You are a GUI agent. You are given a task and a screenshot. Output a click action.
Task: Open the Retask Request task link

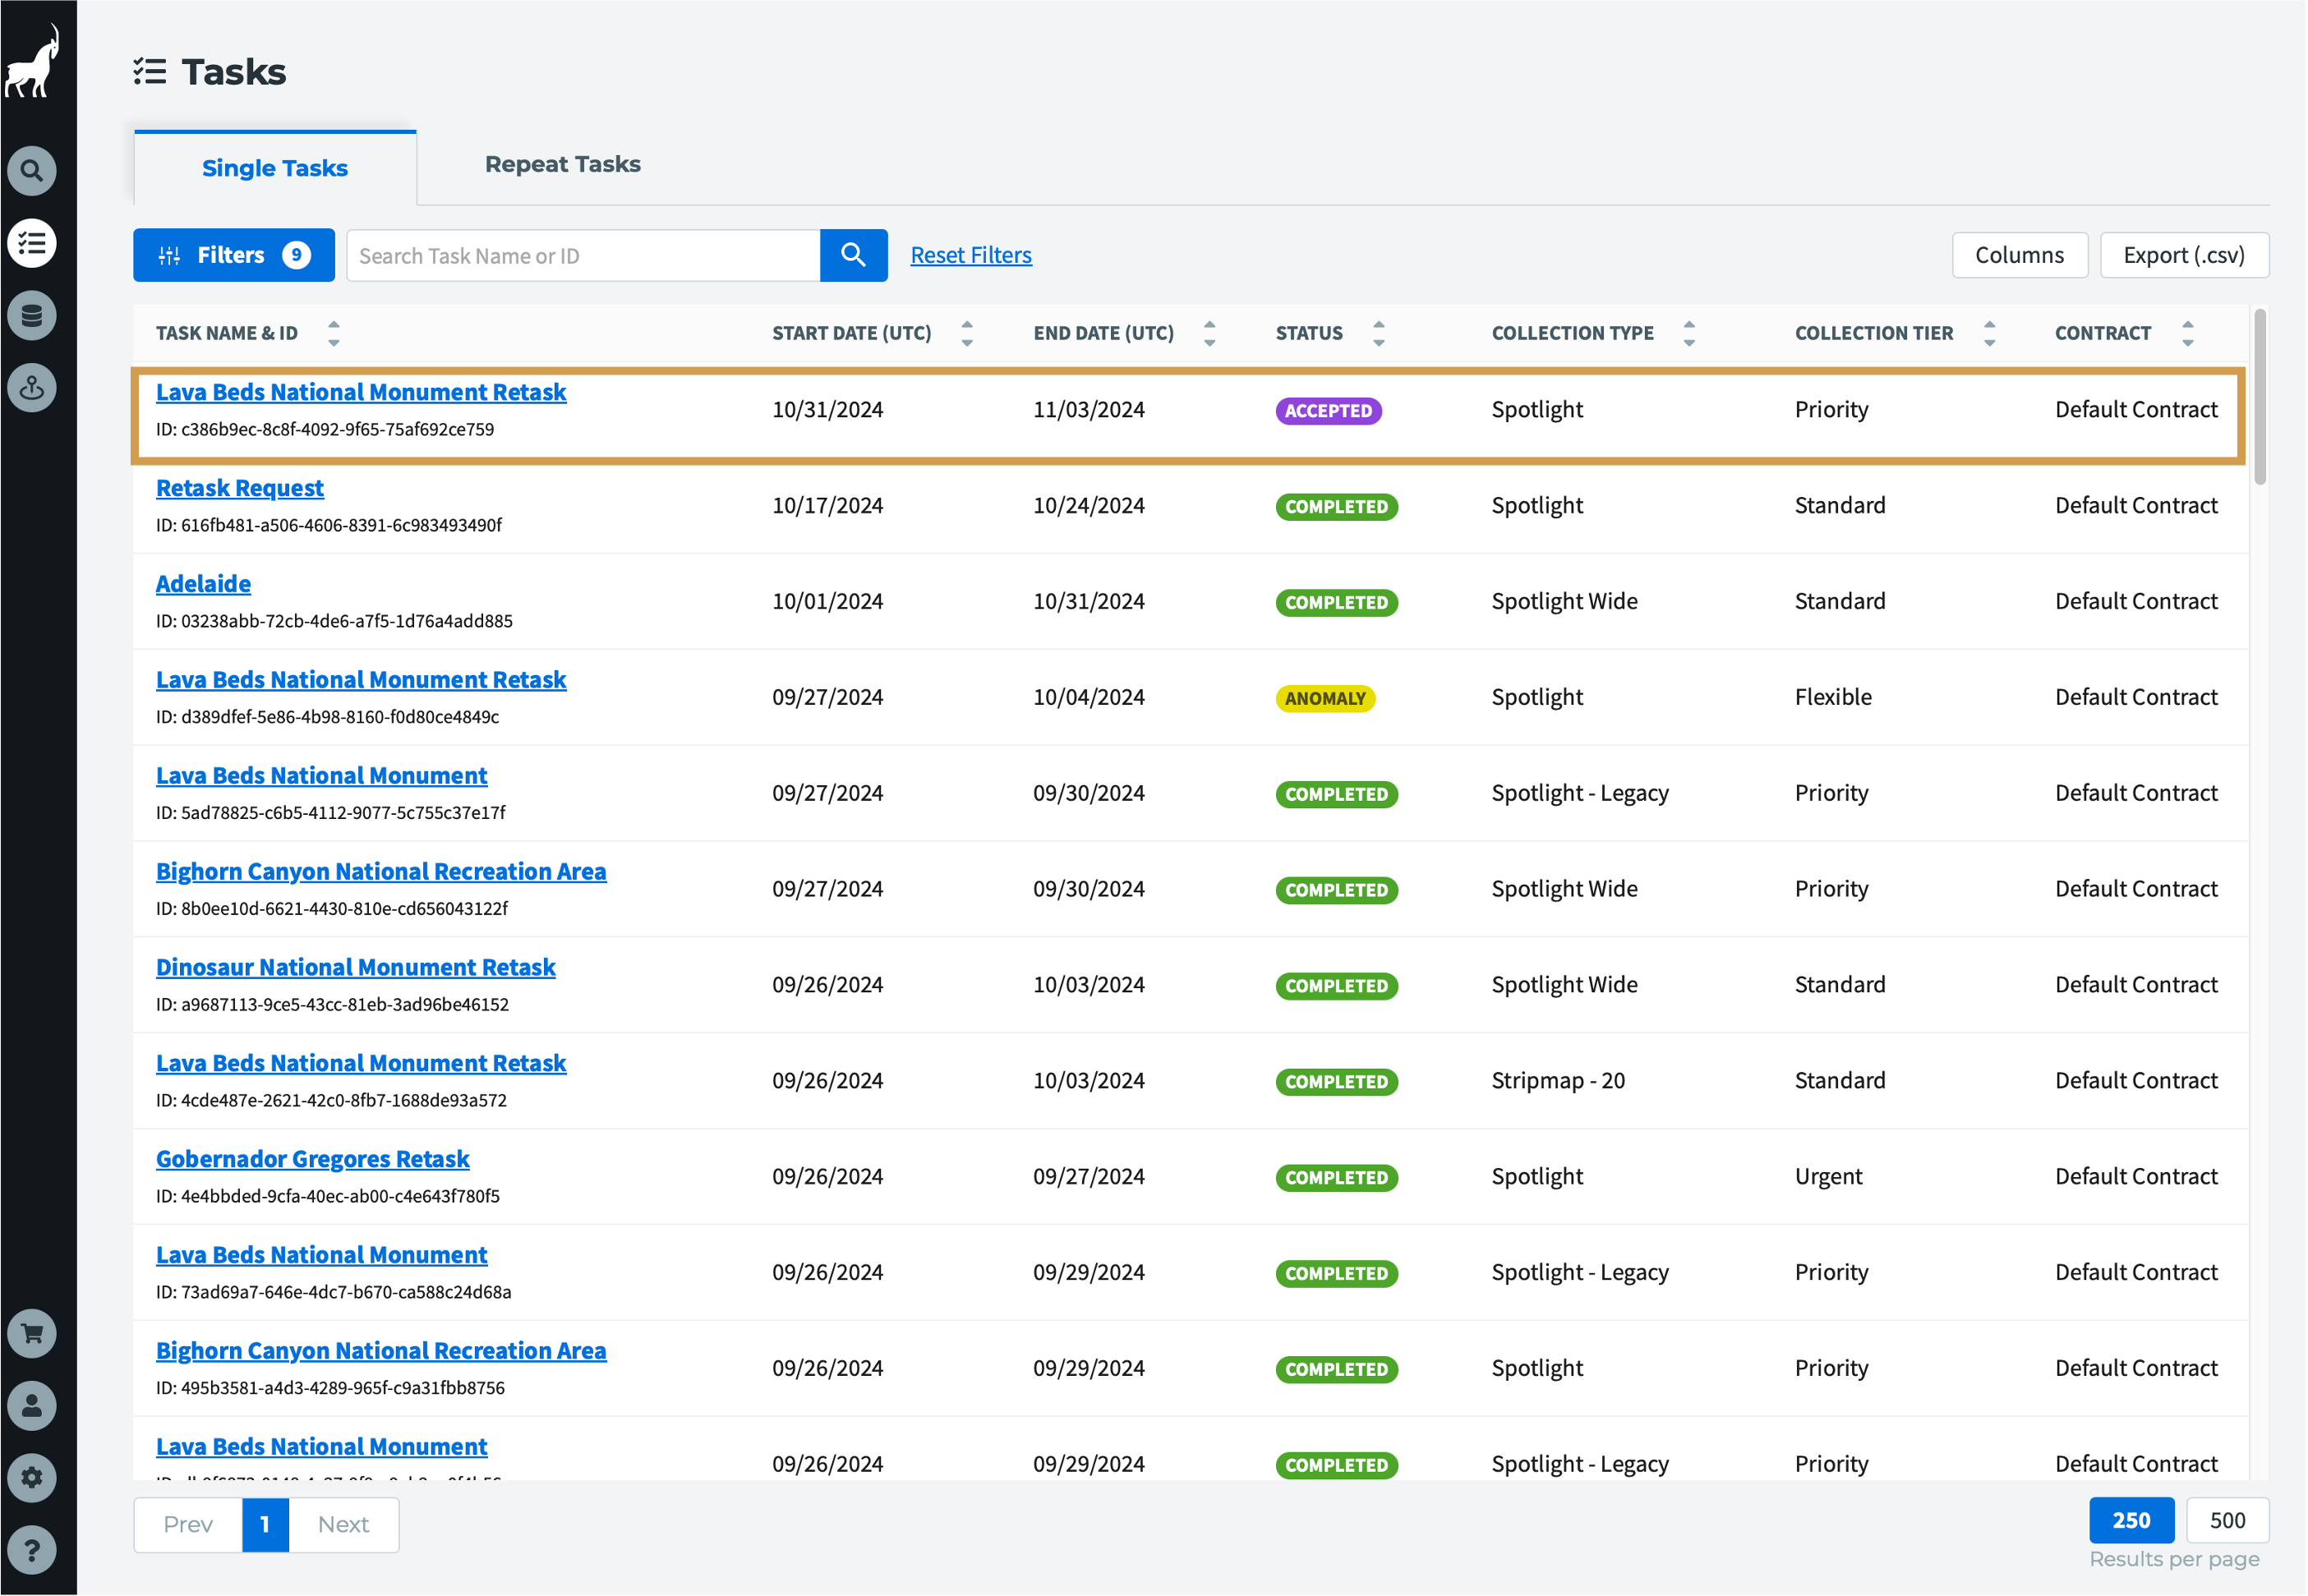(x=240, y=488)
